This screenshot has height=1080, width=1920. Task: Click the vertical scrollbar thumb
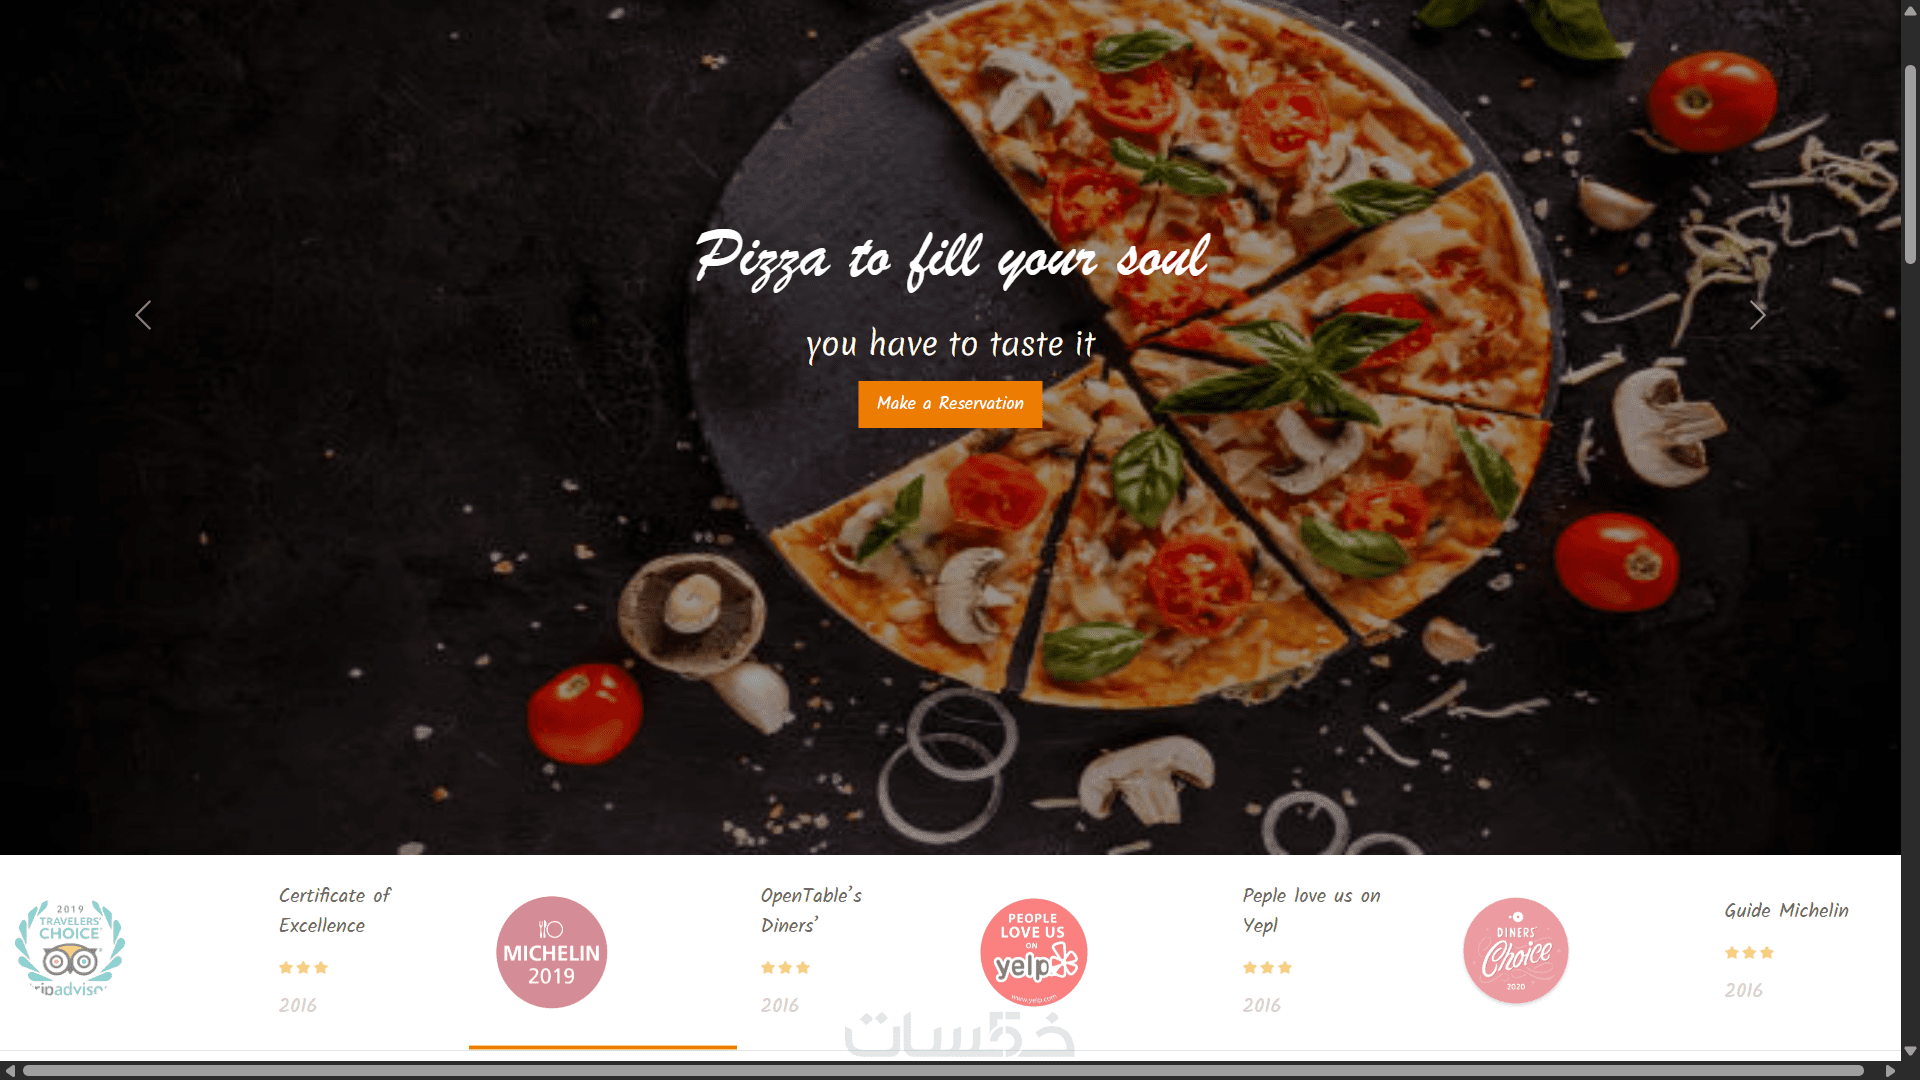click(x=1910, y=165)
